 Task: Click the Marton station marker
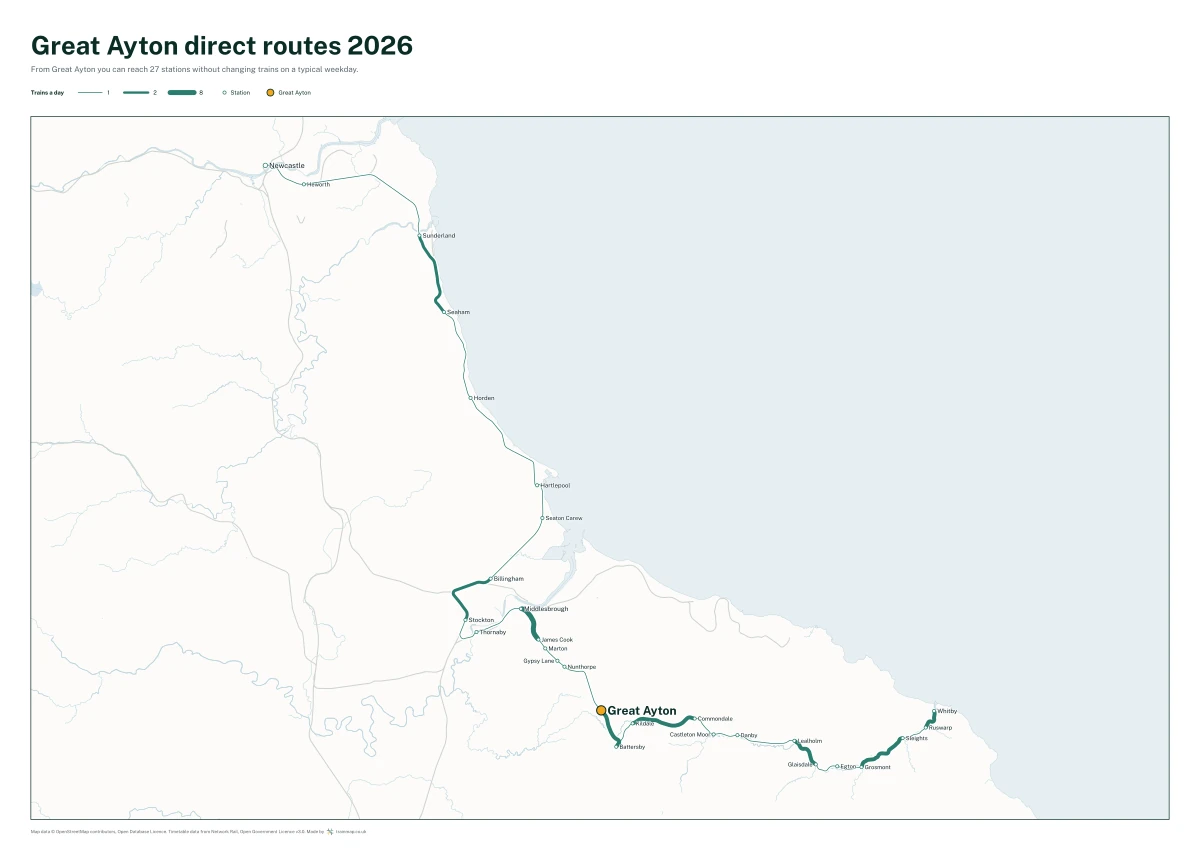click(545, 649)
